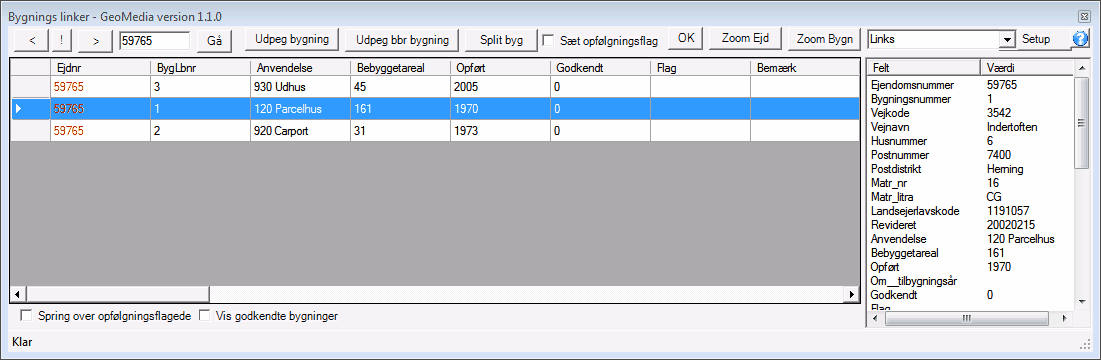Select the 120 Parcelhus cell in the grid
Image resolution: width=1101 pixels, height=360 pixels.
pos(300,109)
